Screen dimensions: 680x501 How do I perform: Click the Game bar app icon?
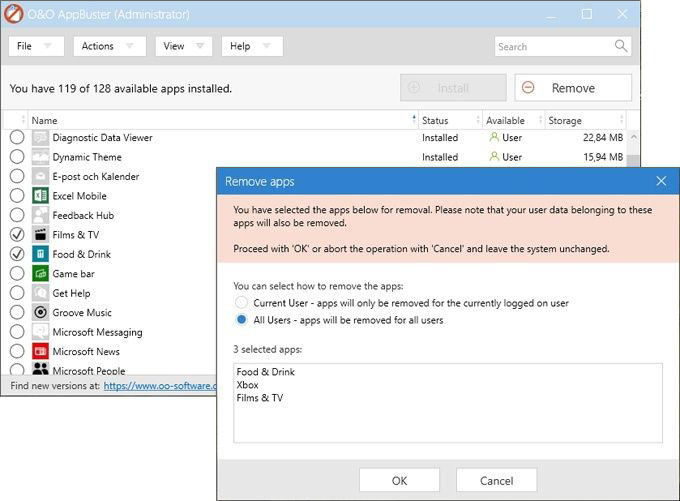point(40,274)
